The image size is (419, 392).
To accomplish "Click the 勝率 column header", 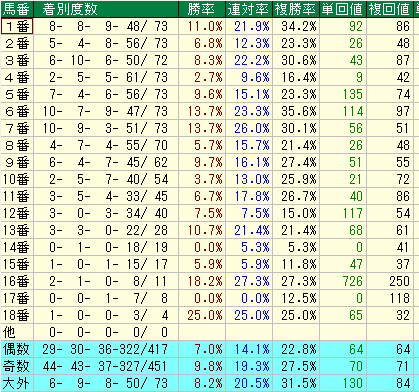I will (201, 9).
